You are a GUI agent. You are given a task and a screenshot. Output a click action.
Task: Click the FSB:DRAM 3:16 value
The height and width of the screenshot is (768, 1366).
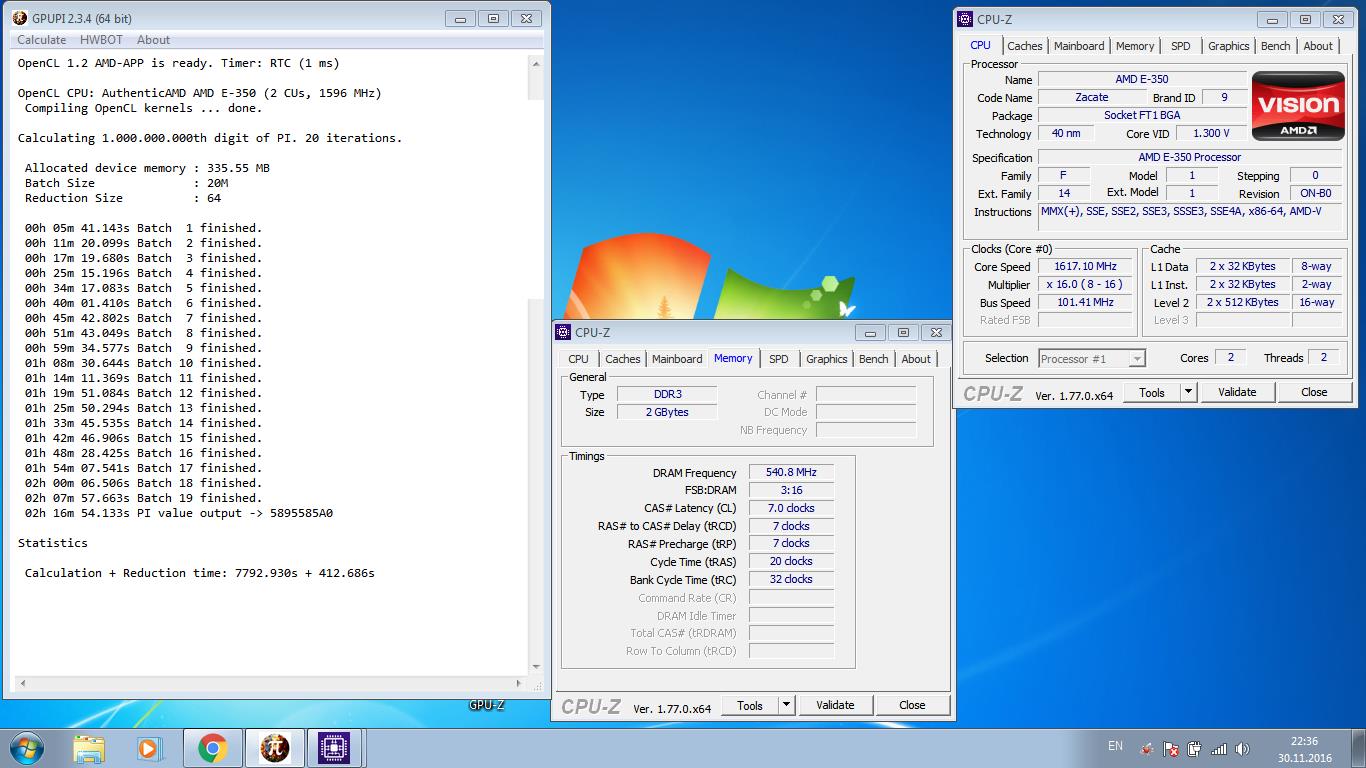tap(791, 490)
